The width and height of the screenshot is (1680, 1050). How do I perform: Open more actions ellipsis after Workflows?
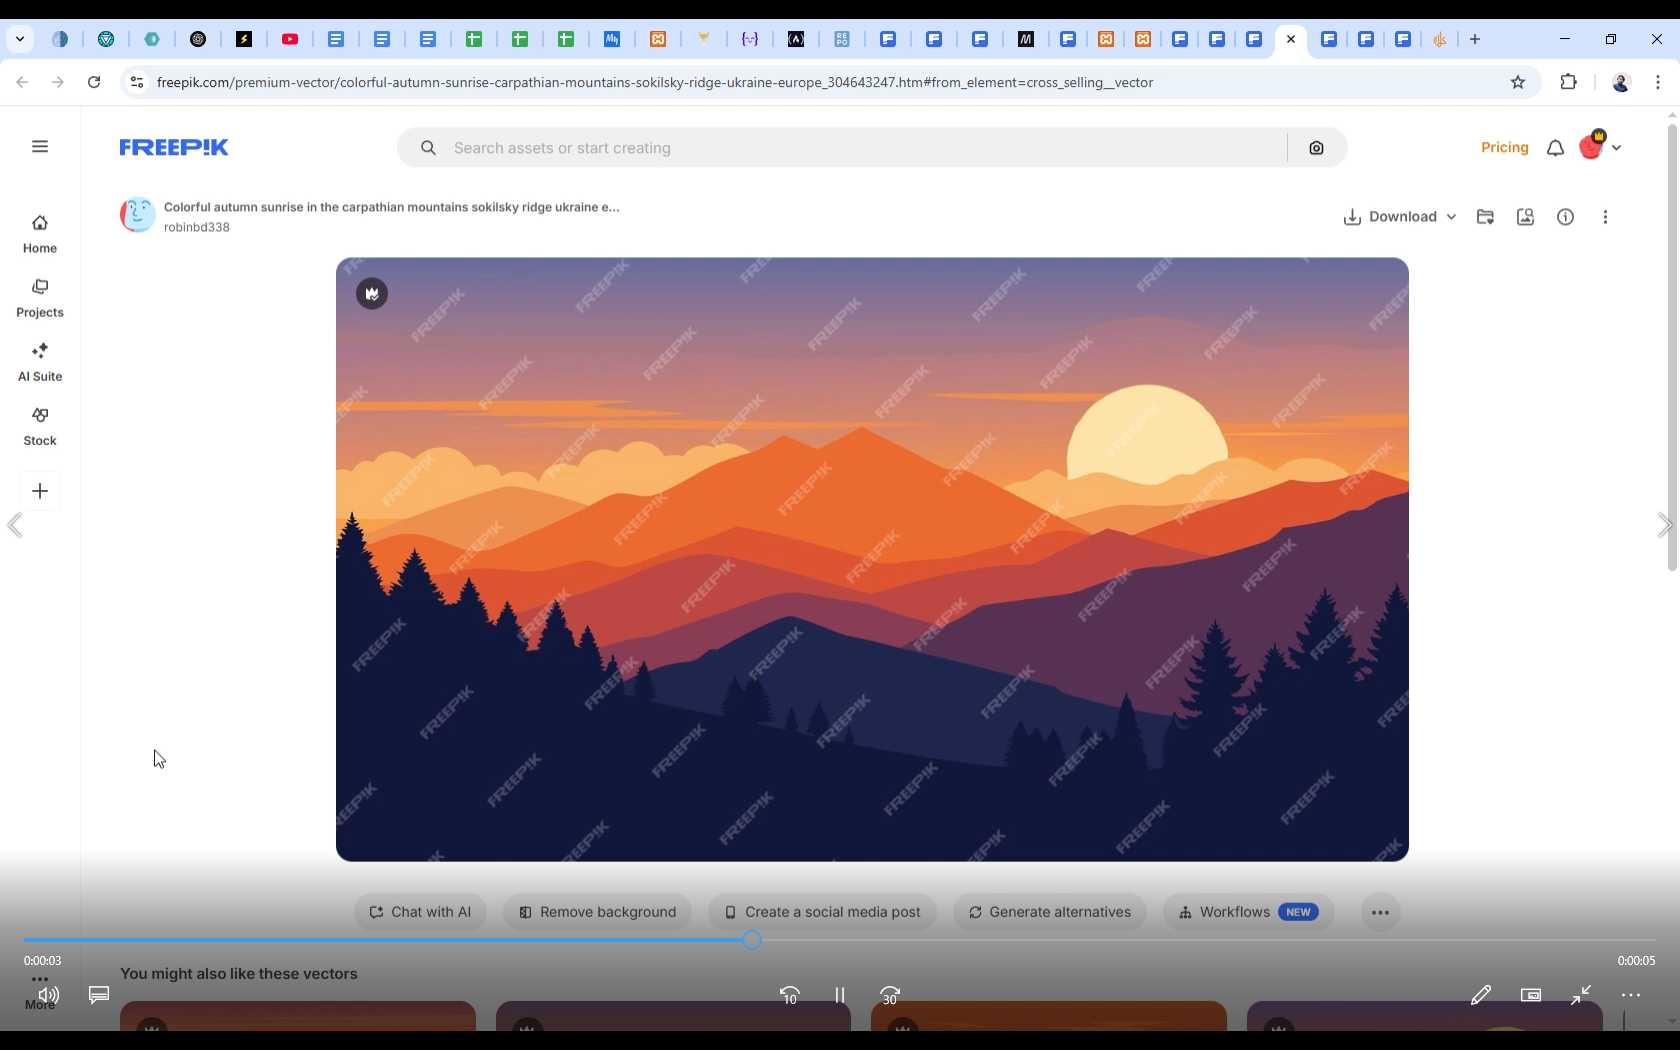tap(1380, 913)
